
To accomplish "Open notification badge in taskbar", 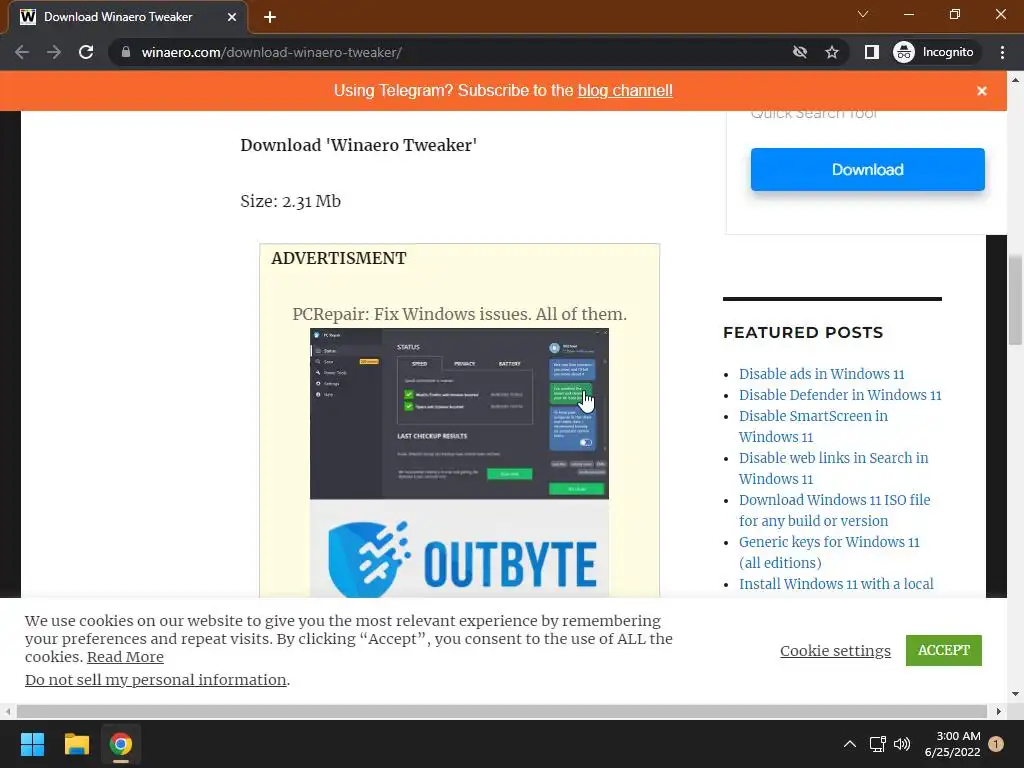I will click(x=996, y=744).
